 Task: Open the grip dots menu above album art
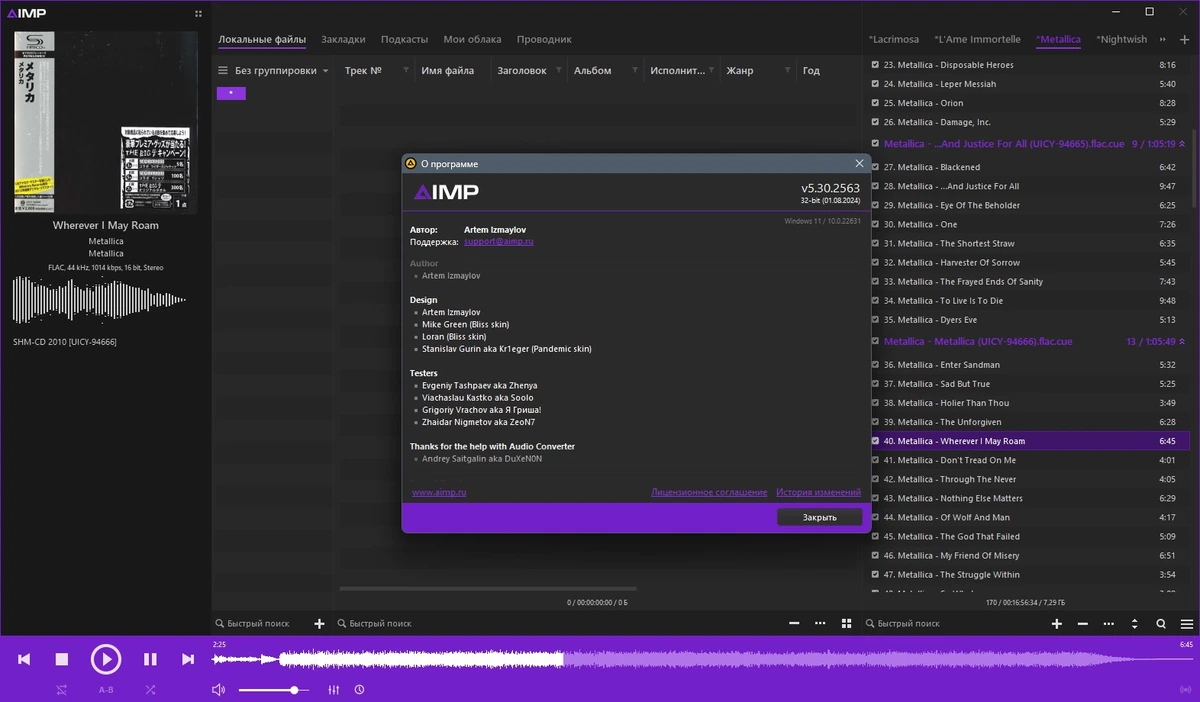click(198, 13)
